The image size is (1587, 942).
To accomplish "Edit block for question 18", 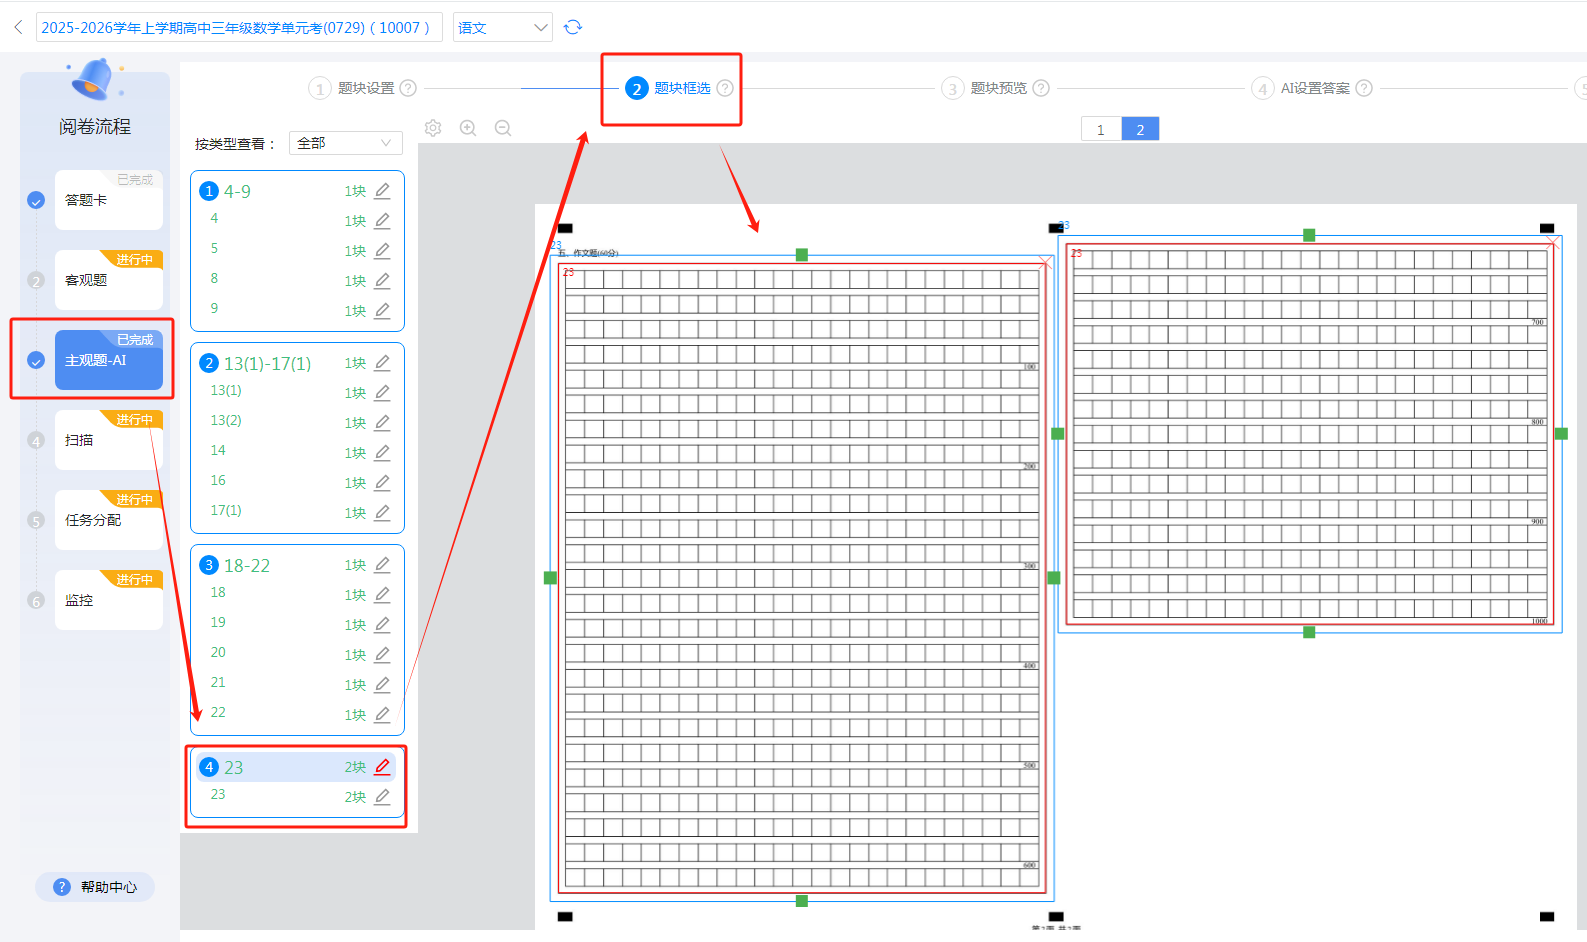I will coord(382,595).
